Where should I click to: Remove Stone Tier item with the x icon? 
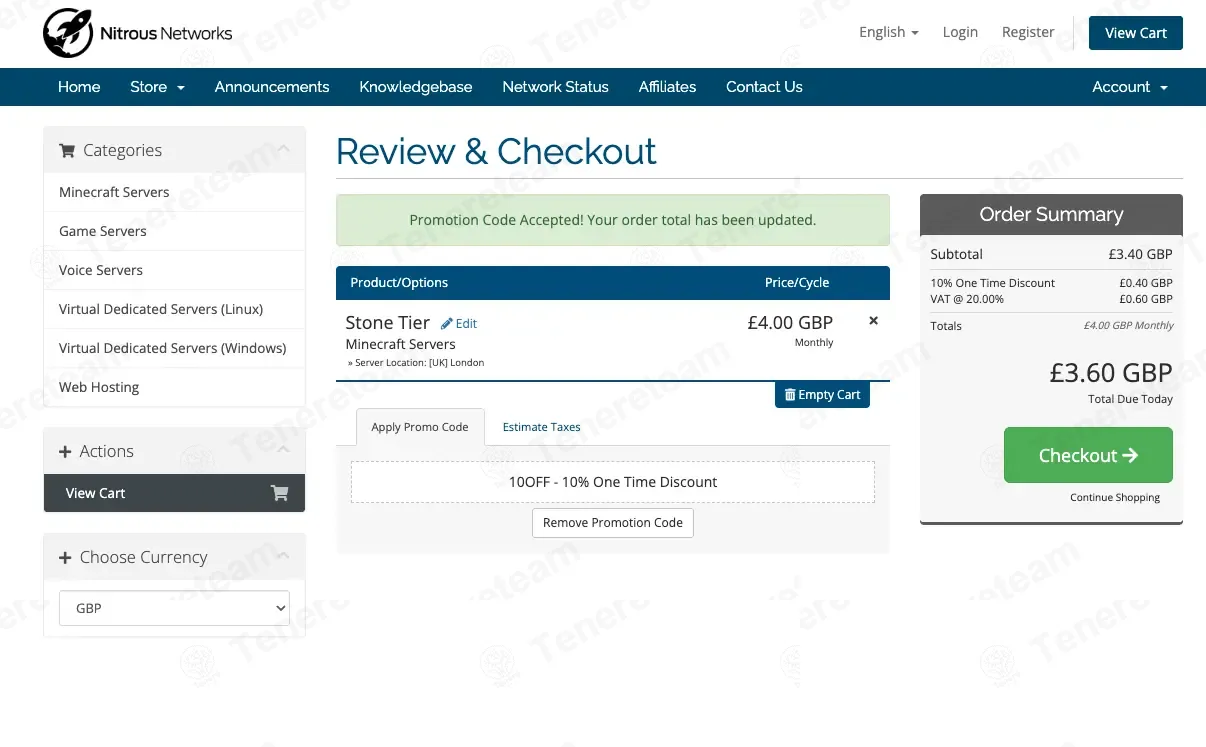click(x=873, y=321)
